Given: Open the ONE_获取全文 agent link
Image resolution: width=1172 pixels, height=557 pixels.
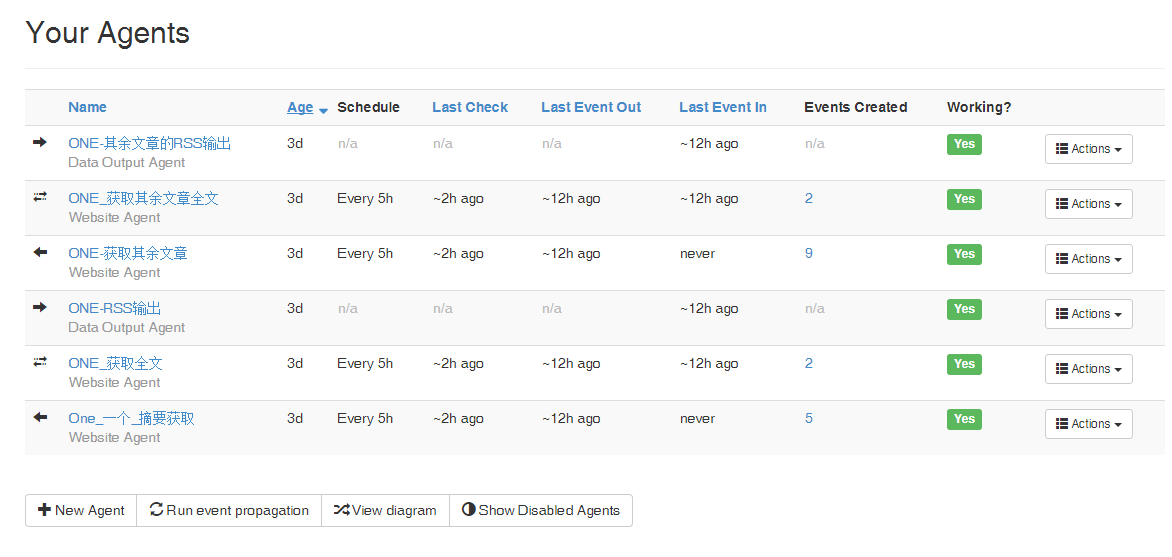Looking at the screenshot, I should tap(115, 363).
